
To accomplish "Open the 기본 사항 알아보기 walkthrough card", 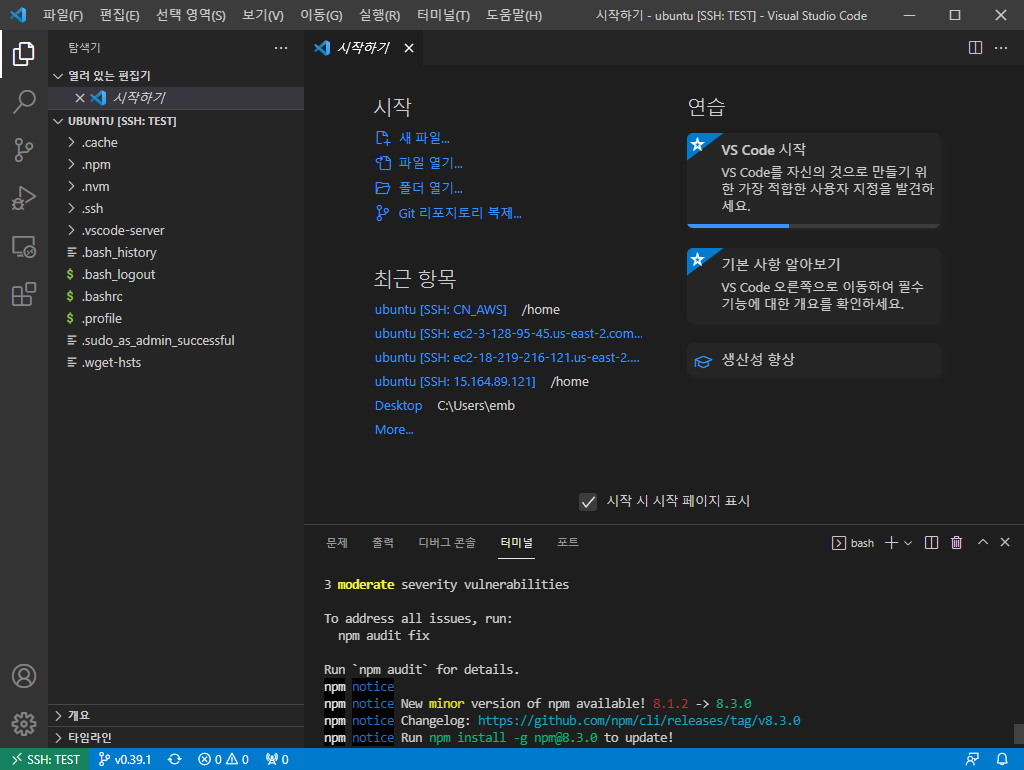I will tap(813, 285).
